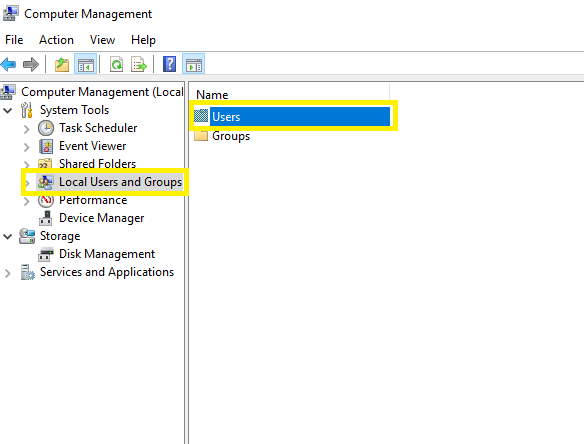Toggle Show/Hide Action Pane toolbar button
The image size is (584, 444).
coord(193,64)
